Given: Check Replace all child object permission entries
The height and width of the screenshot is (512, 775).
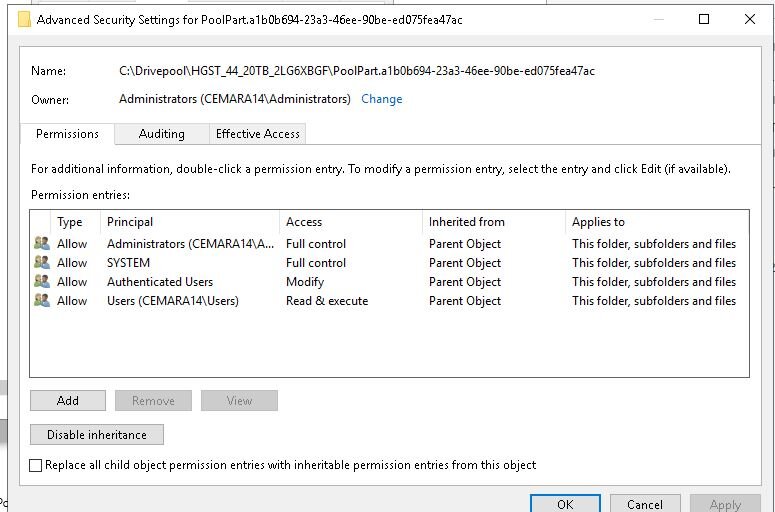Looking at the screenshot, I should click(x=36, y=465).
